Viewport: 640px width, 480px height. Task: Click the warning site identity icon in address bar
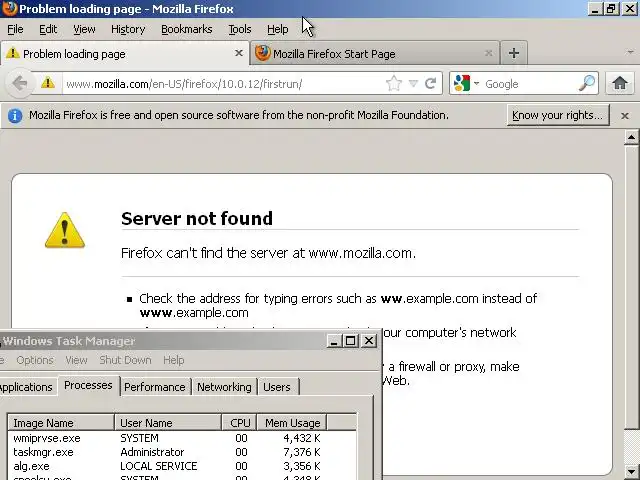(x=48, y=83)
